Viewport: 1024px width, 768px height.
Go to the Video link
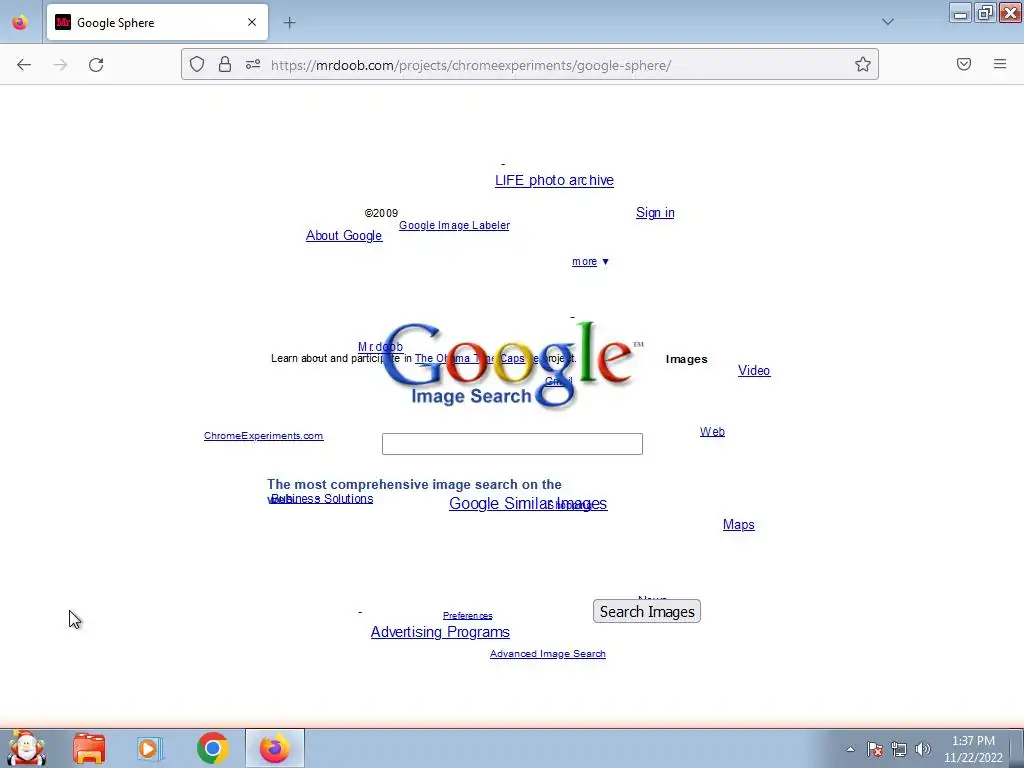pyautogui.click(x=754, y=370)
